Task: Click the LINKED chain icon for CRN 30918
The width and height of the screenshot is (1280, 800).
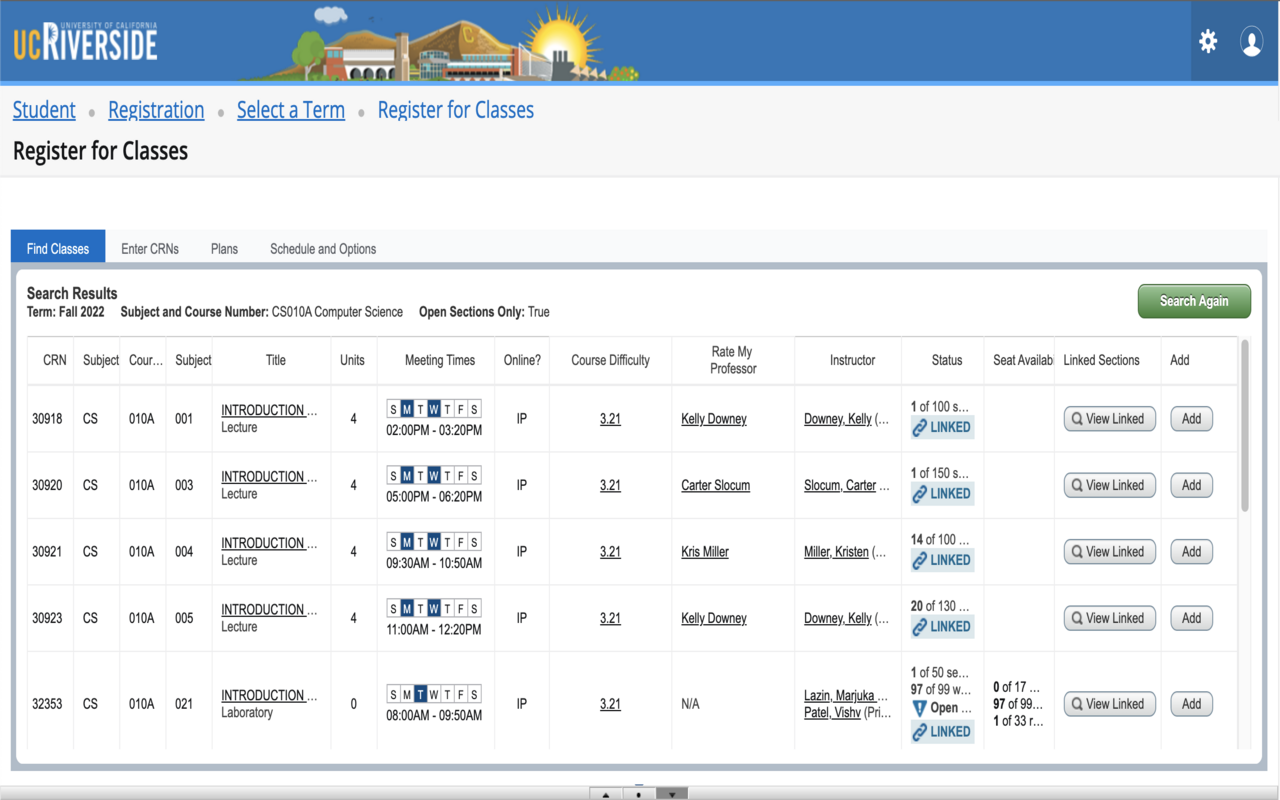Action: pyautogui.click(x=920, y=427)
